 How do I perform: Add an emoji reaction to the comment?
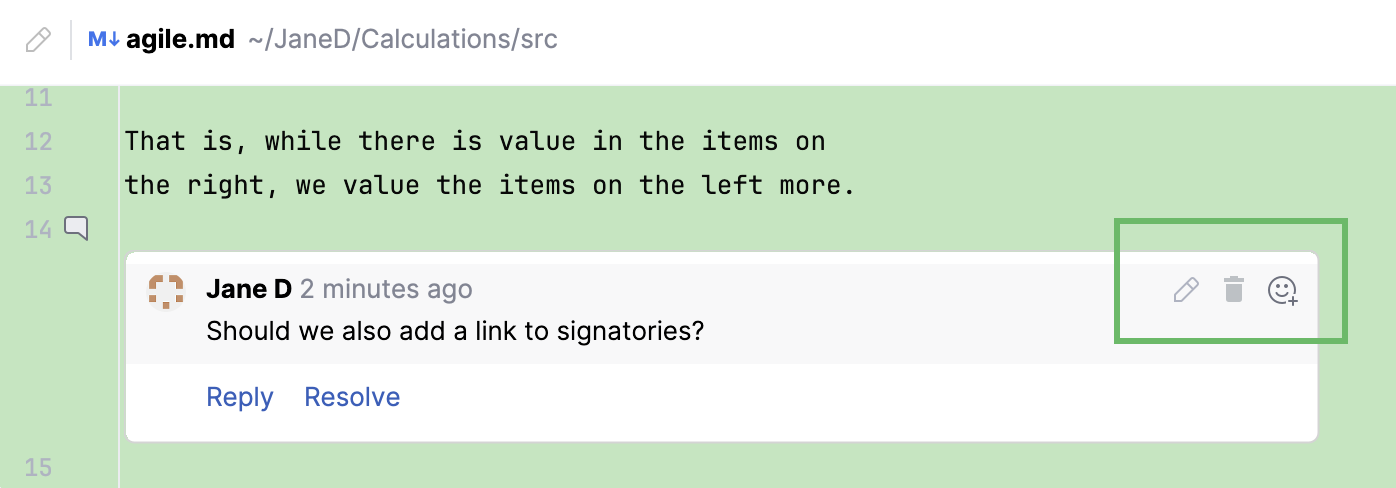[x=1282, y=291]
